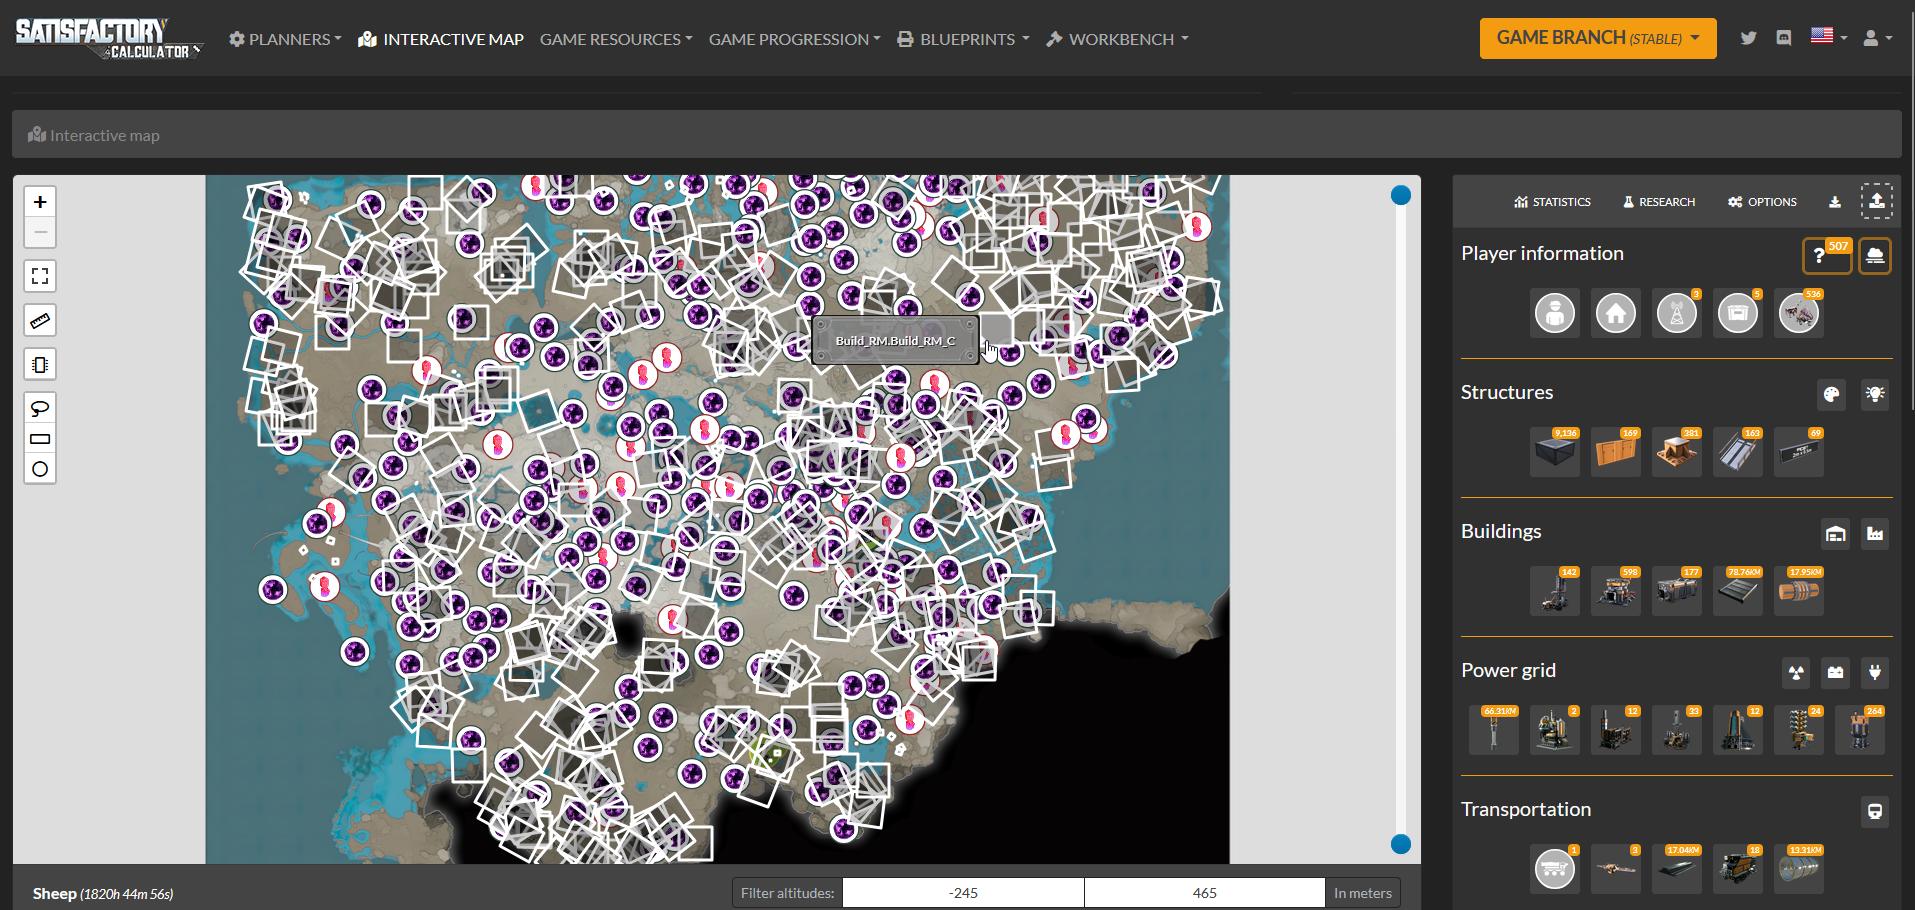The width and height of the screenshot is (1915, 910).
Task: Select the ruler measurement tool
Action: point(40,321)
